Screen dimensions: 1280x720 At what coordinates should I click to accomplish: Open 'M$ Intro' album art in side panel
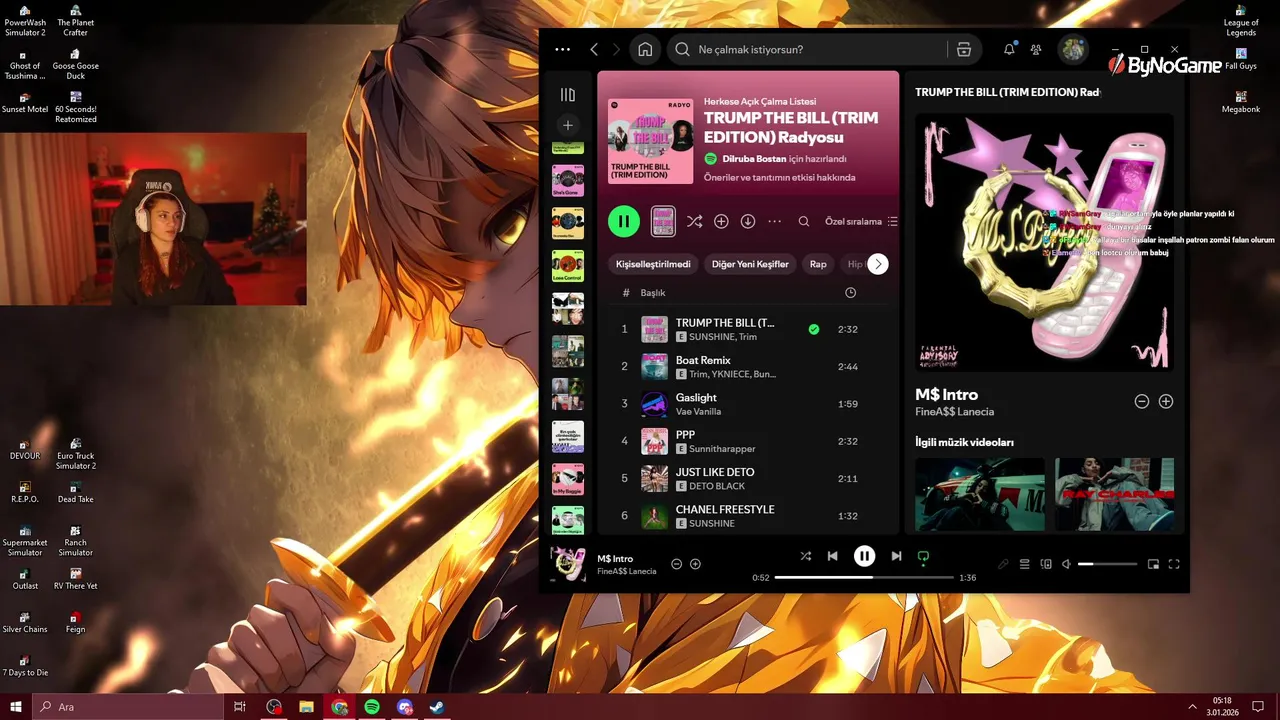[x=1044, y=242]
